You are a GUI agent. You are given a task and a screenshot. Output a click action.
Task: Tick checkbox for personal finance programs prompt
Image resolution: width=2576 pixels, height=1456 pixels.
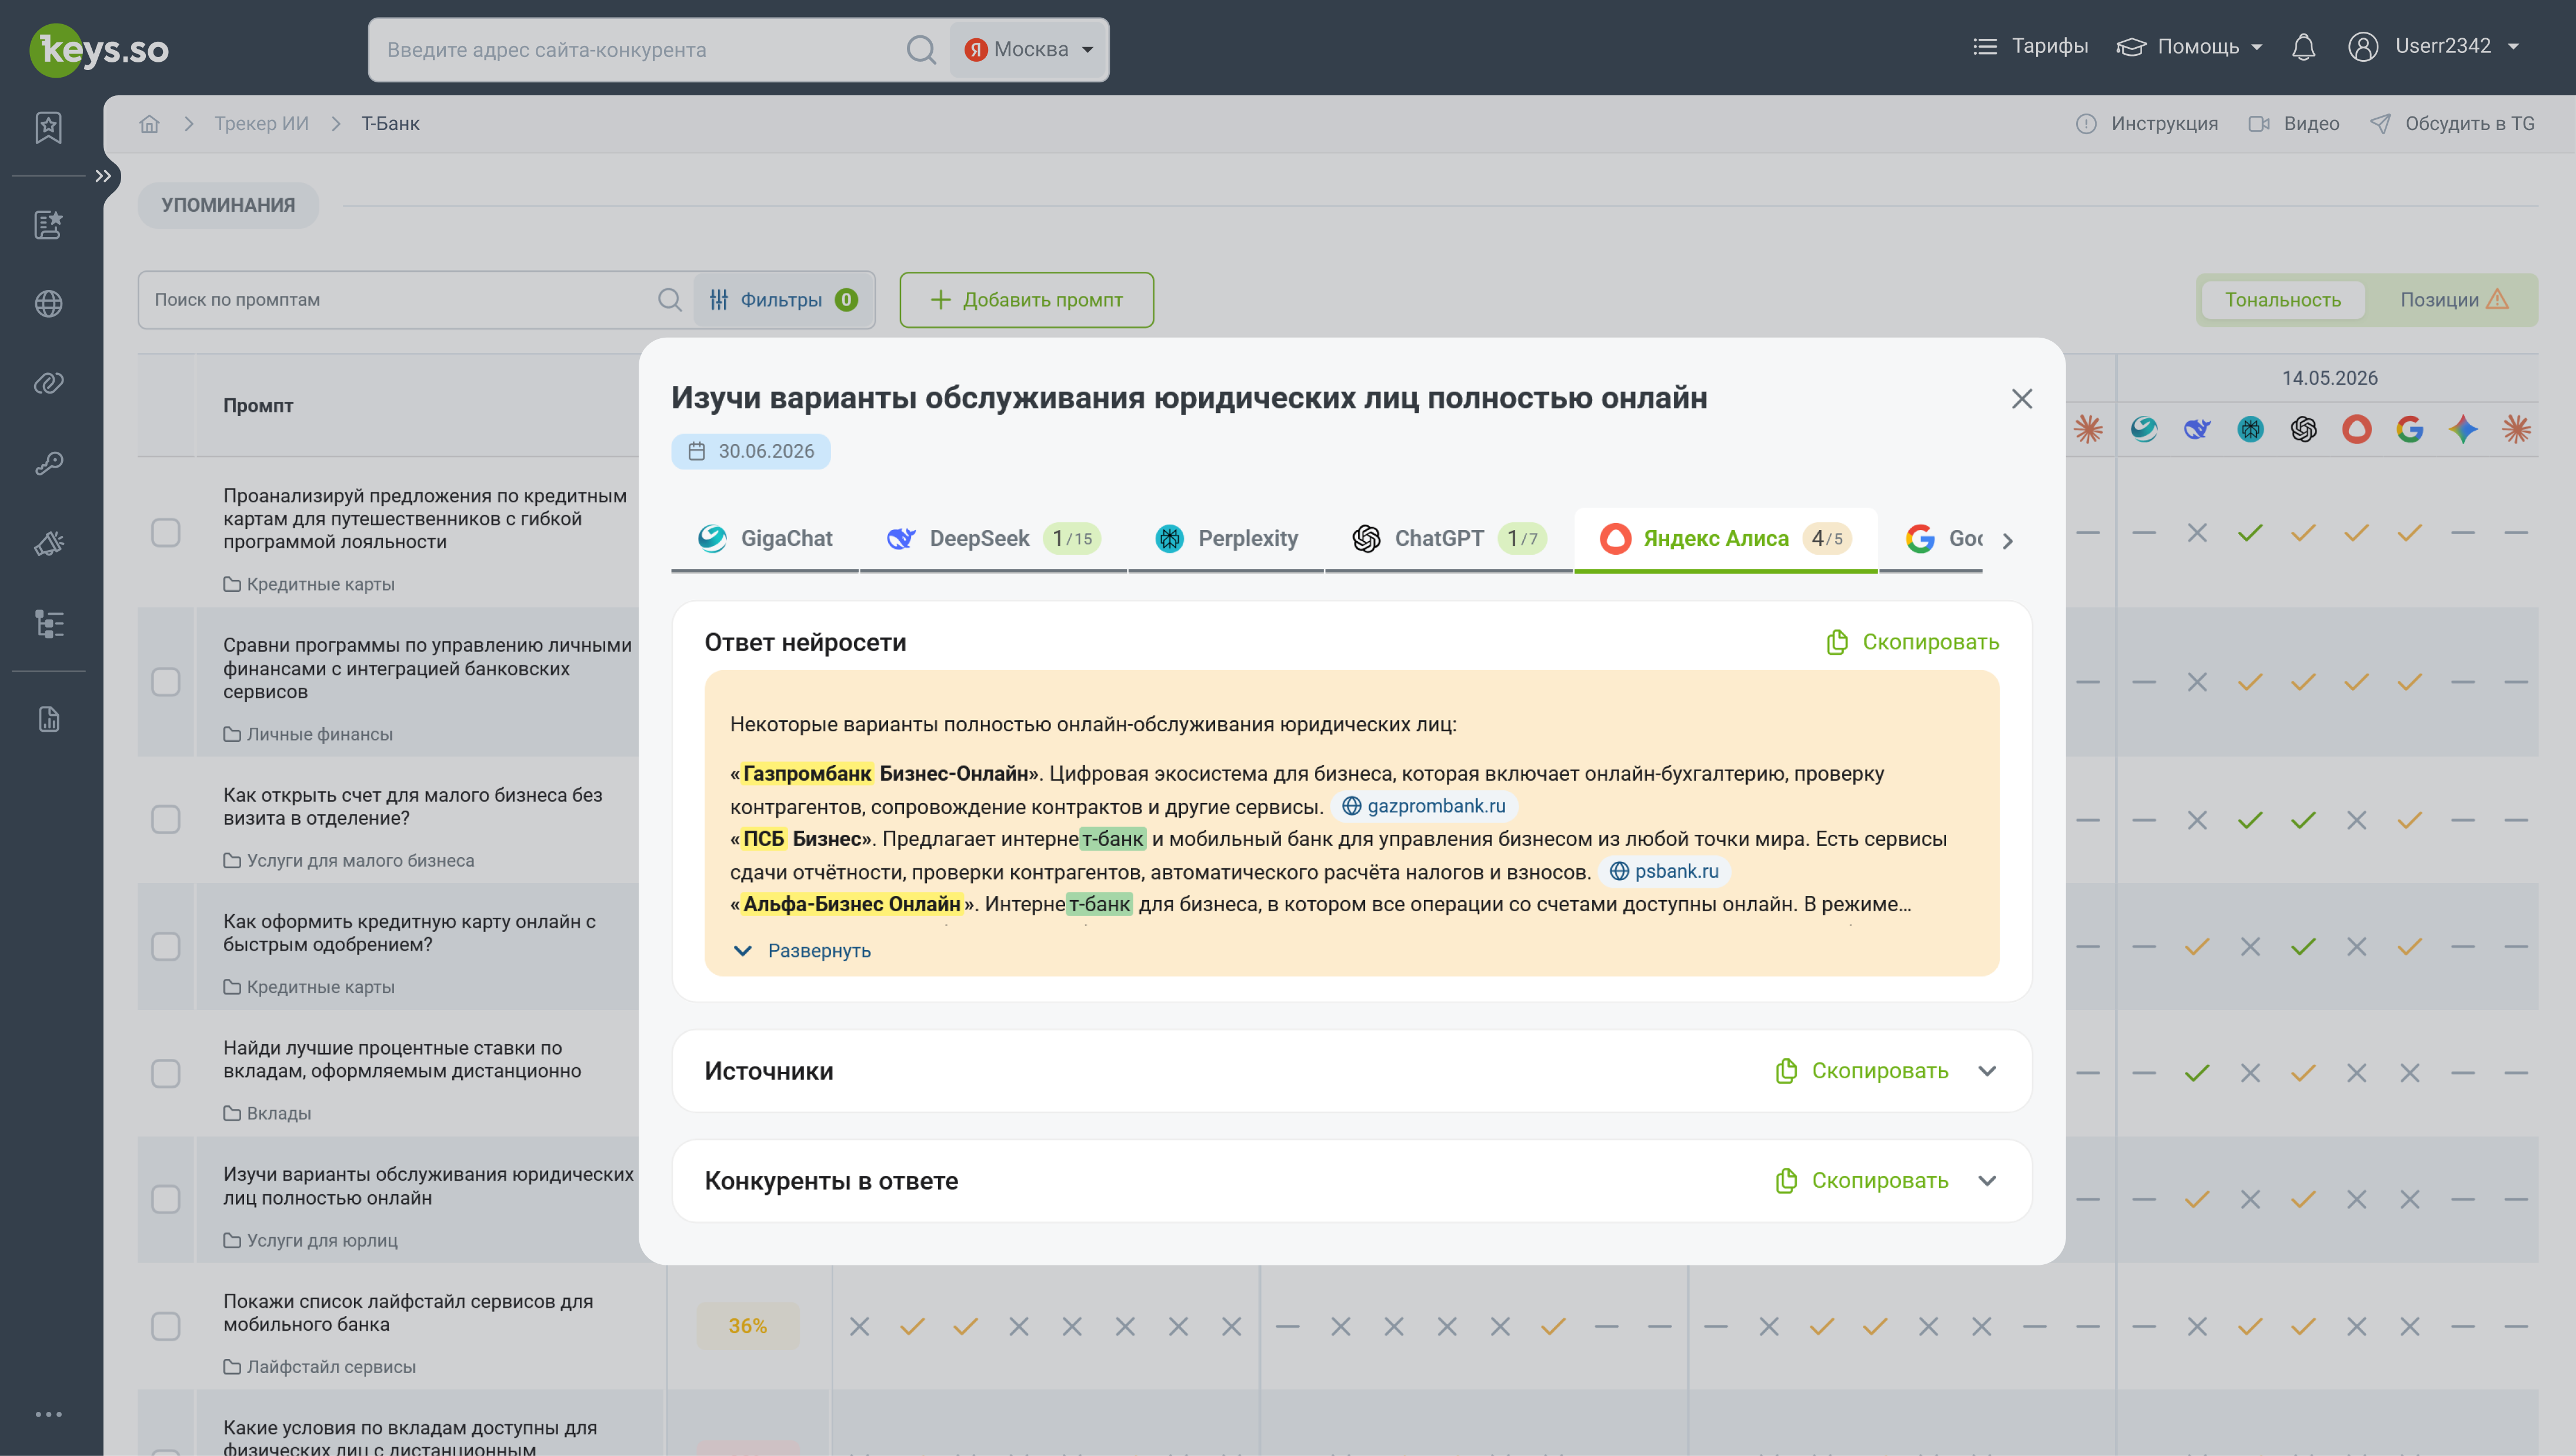click(166, 682)
